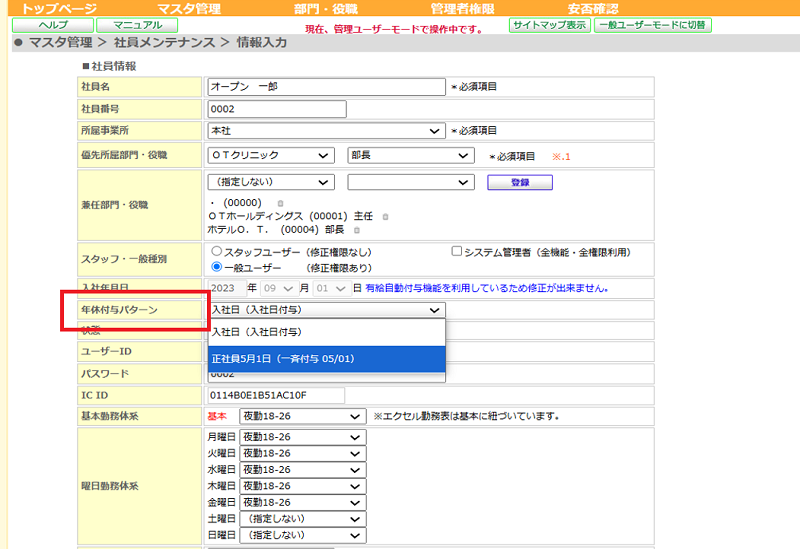
Task: Click 社員番号 field containing 0002
Action: (x=277, y=109)
